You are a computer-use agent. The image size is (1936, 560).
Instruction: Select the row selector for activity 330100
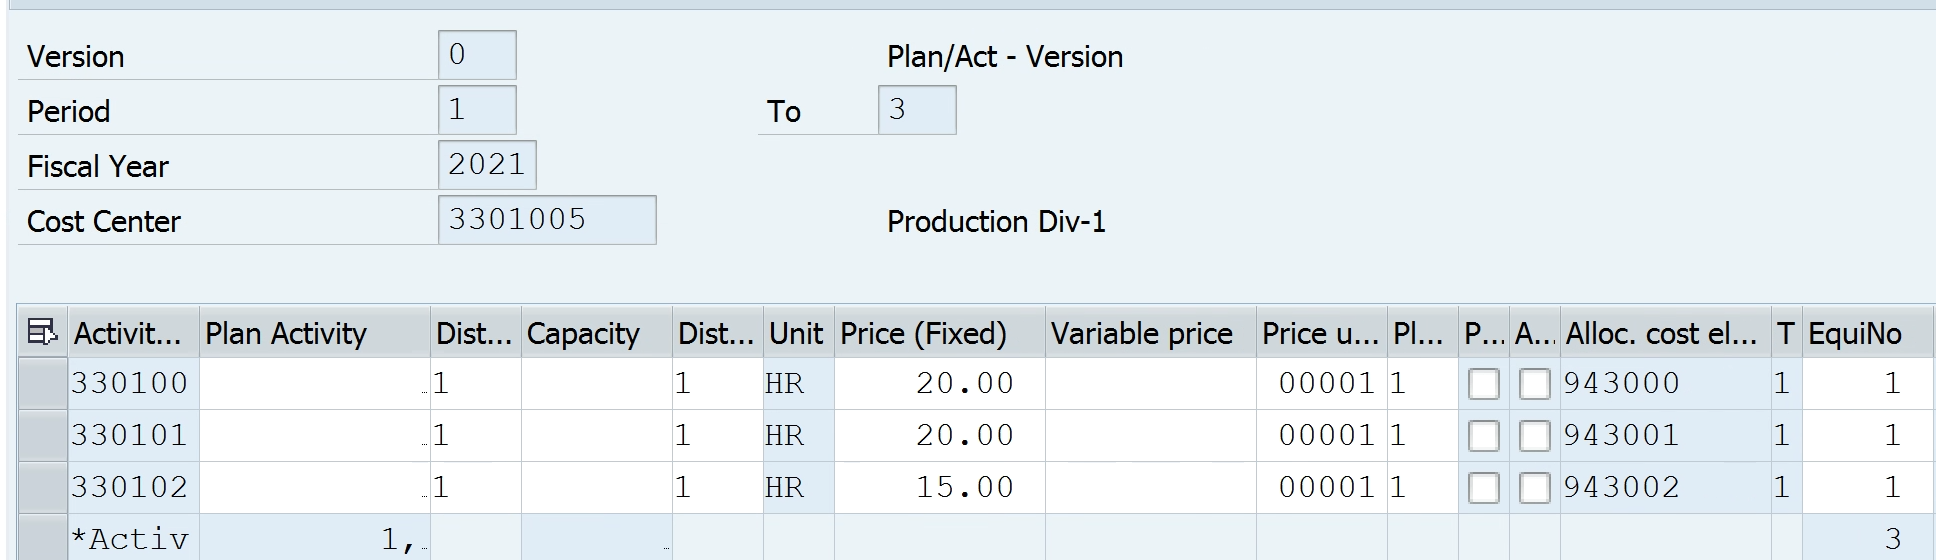43,384
